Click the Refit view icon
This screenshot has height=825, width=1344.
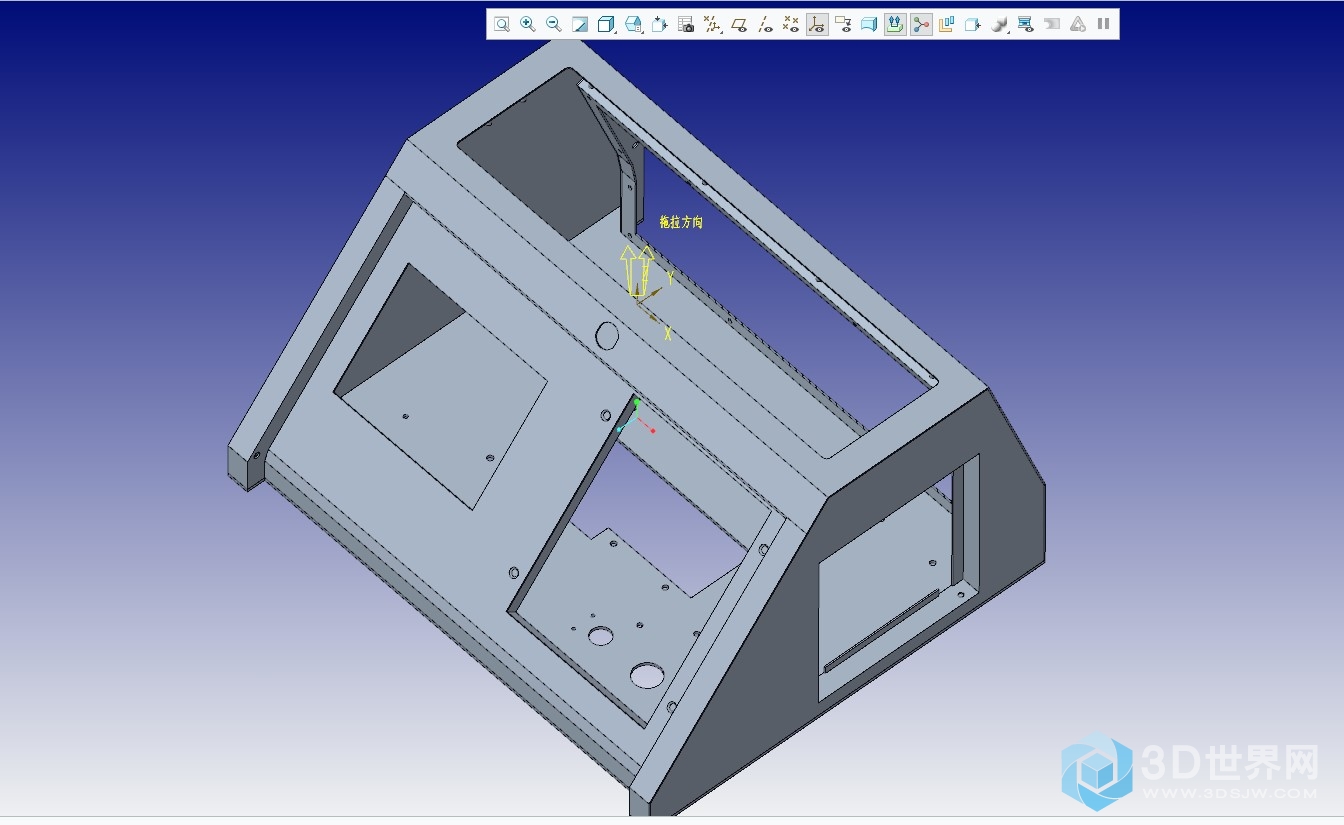click(x=502, y=24)
